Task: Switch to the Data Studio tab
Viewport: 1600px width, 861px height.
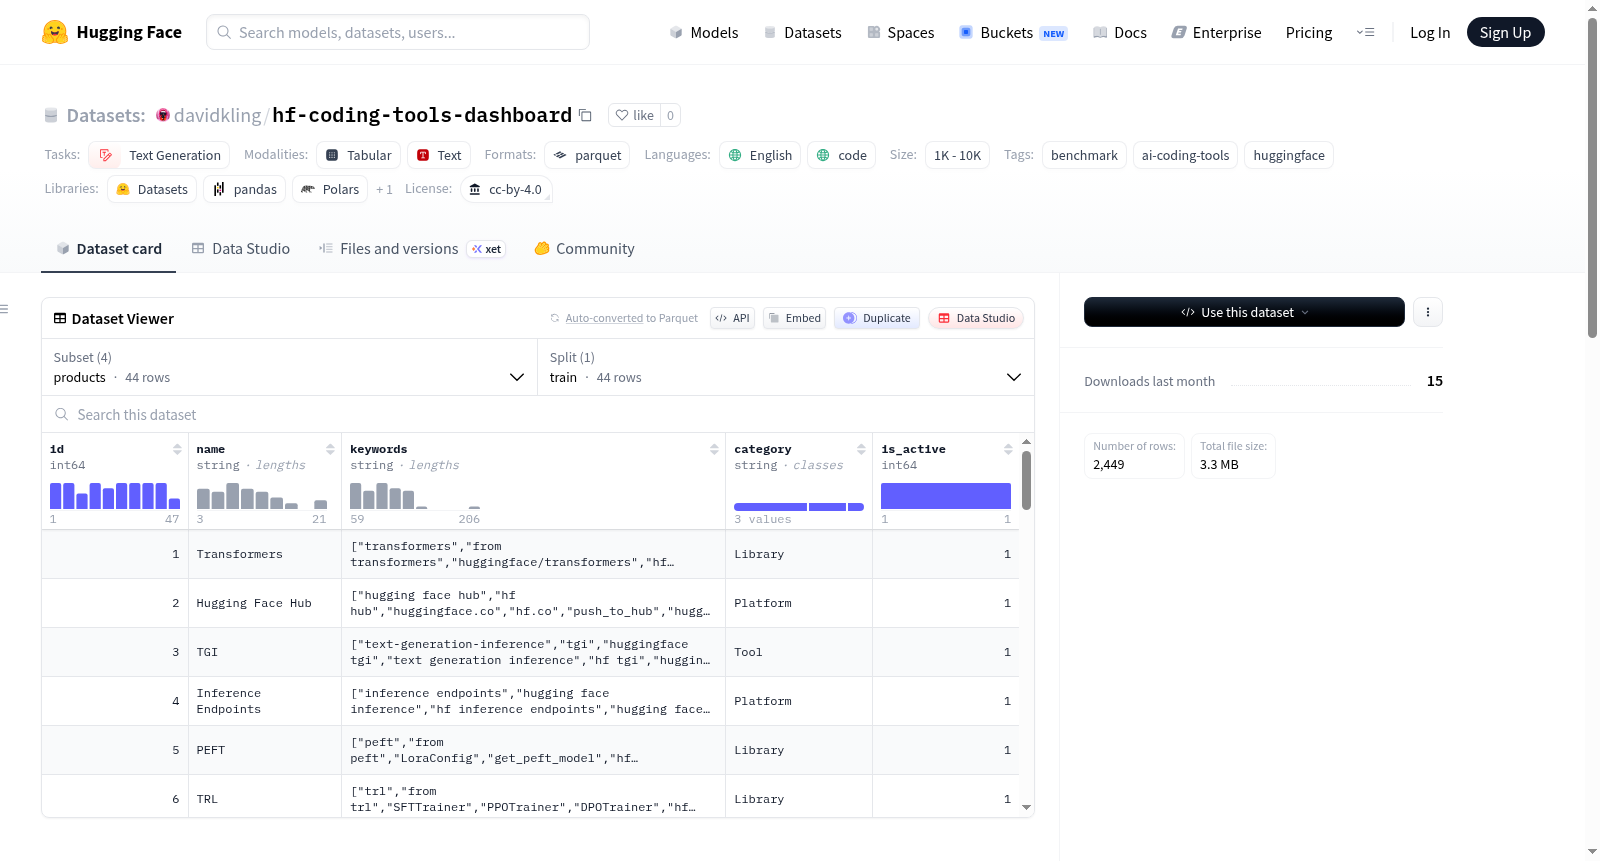Action: point(241,249)
